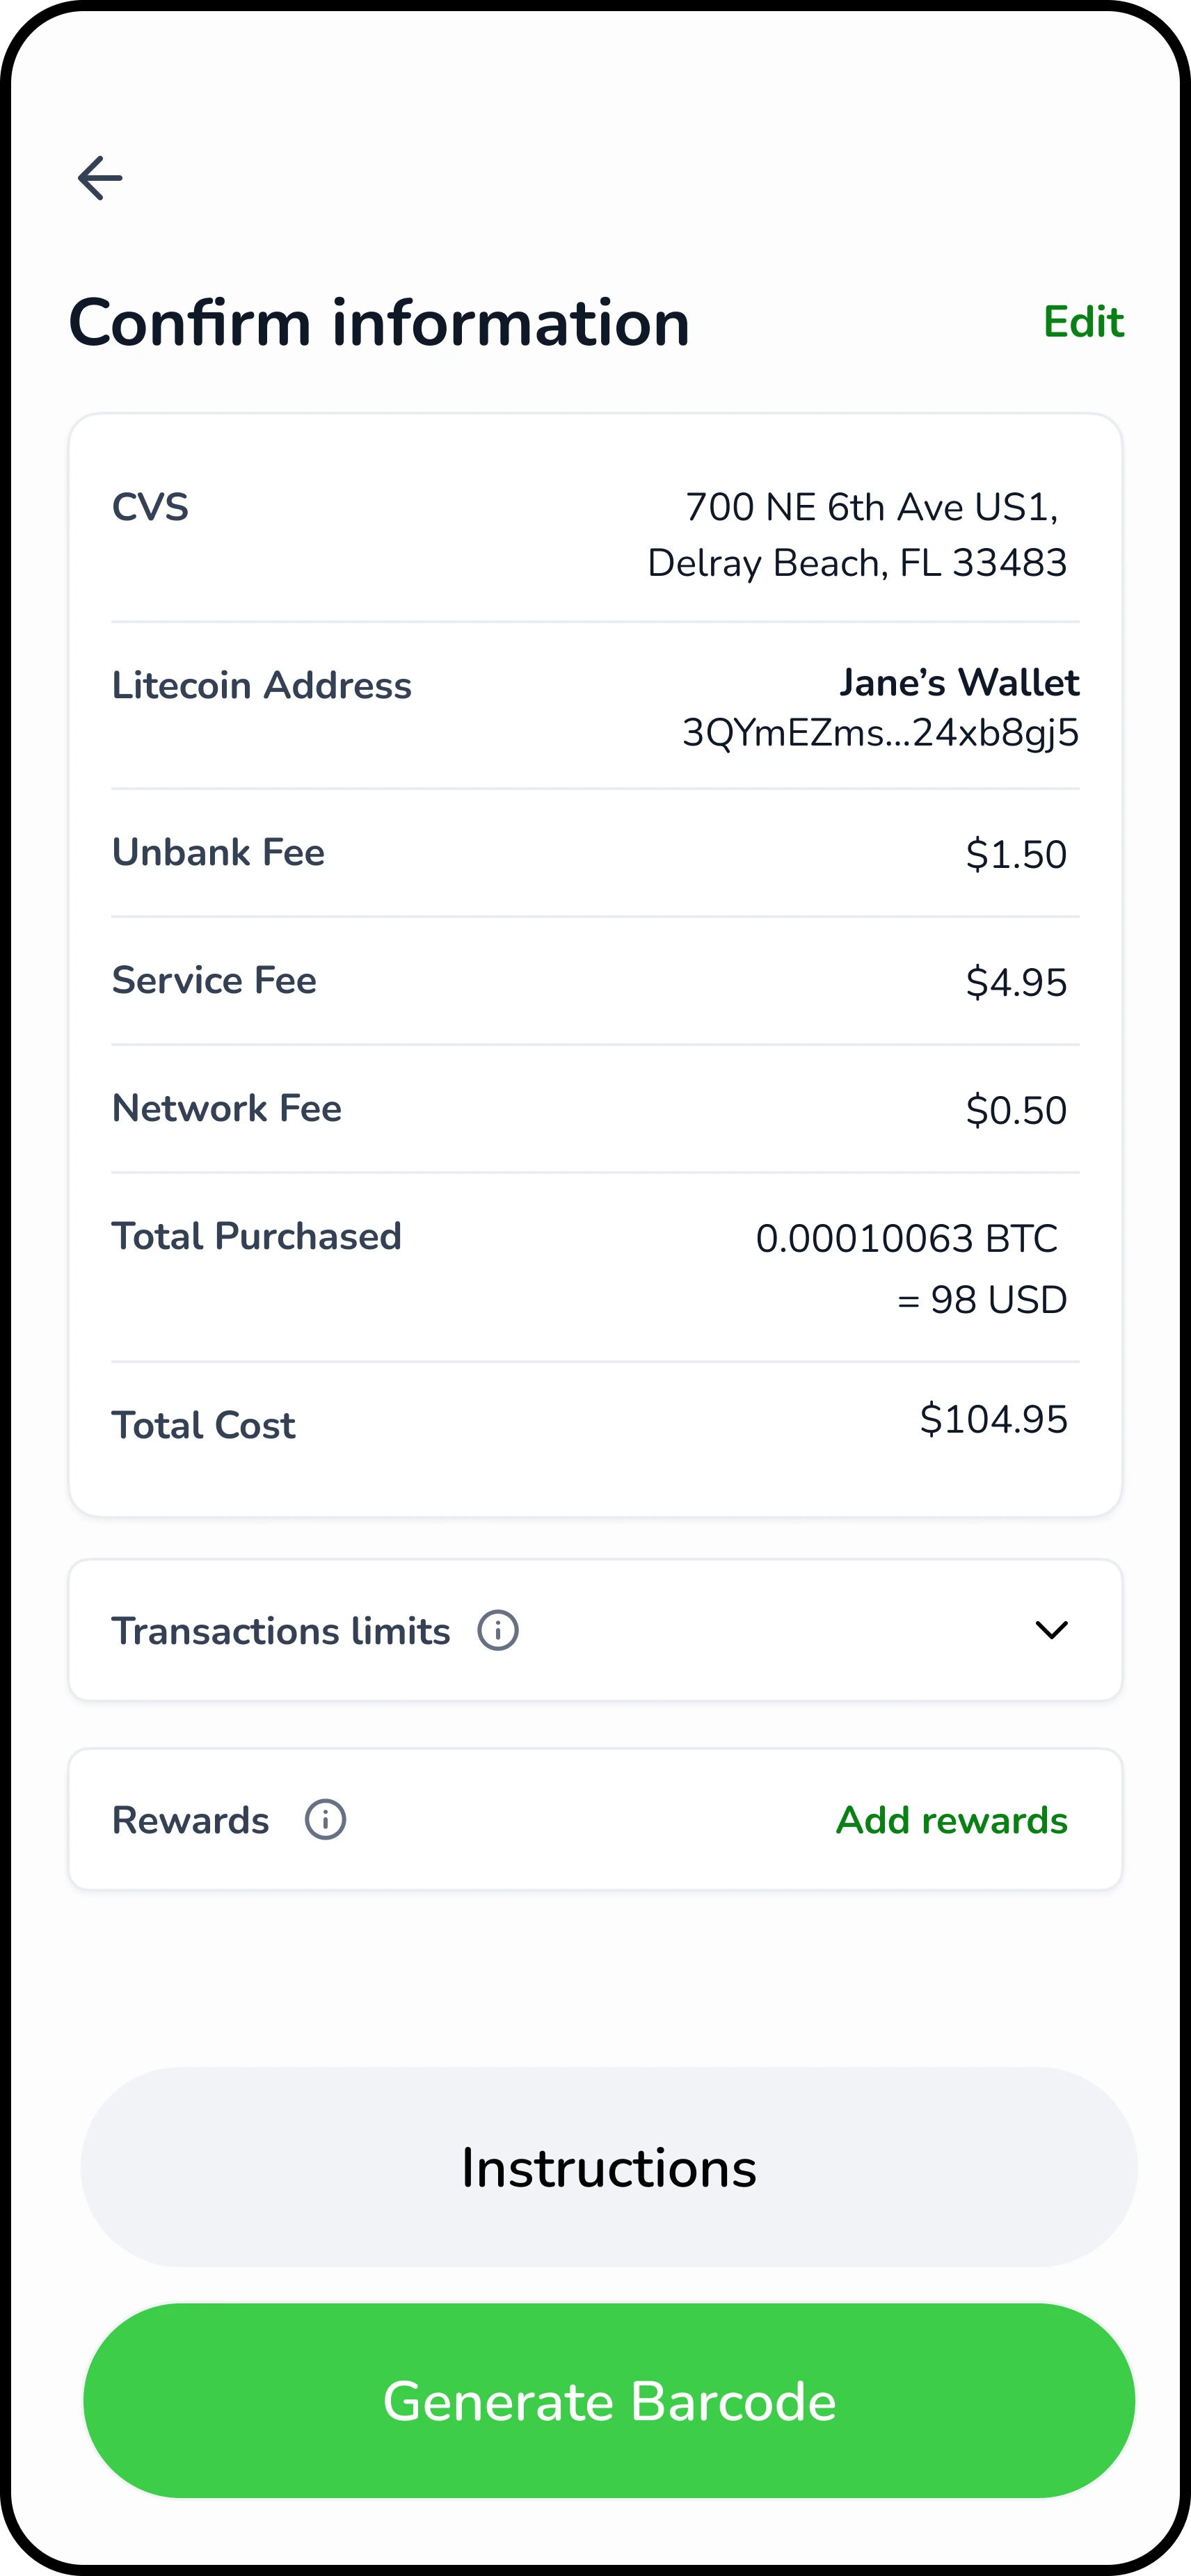This screenshot has width=1191, height=2576.
Task: Tap the Transactions limits label
Action: click(281, 1631)
